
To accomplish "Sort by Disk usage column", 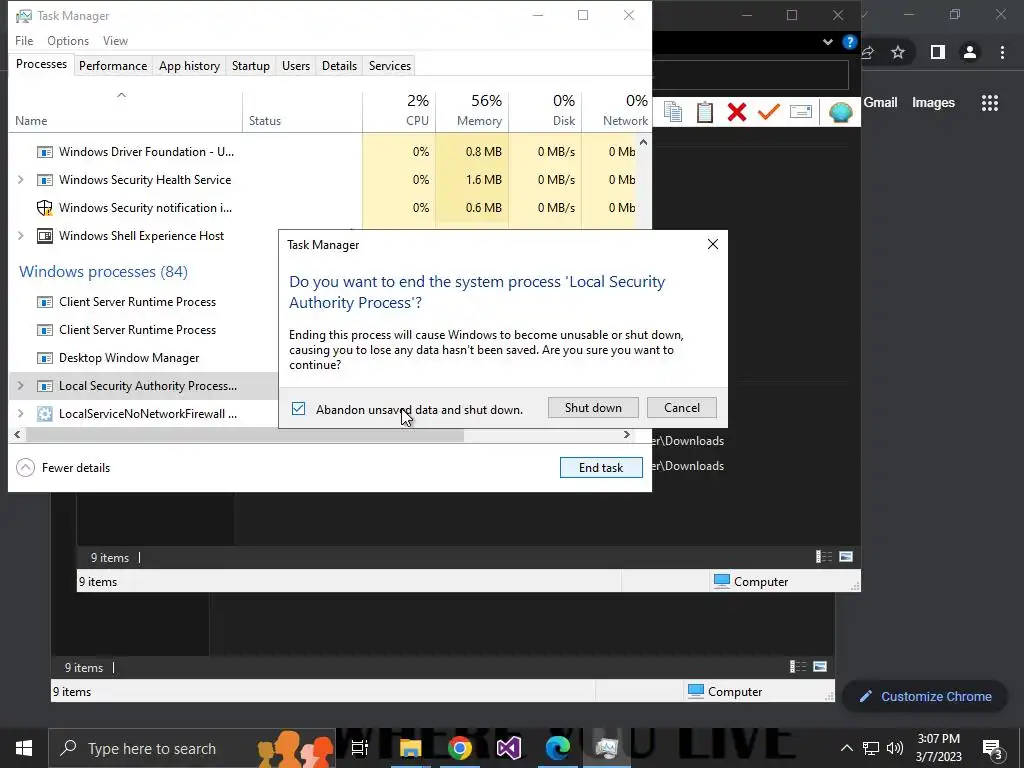I will 545,111.
